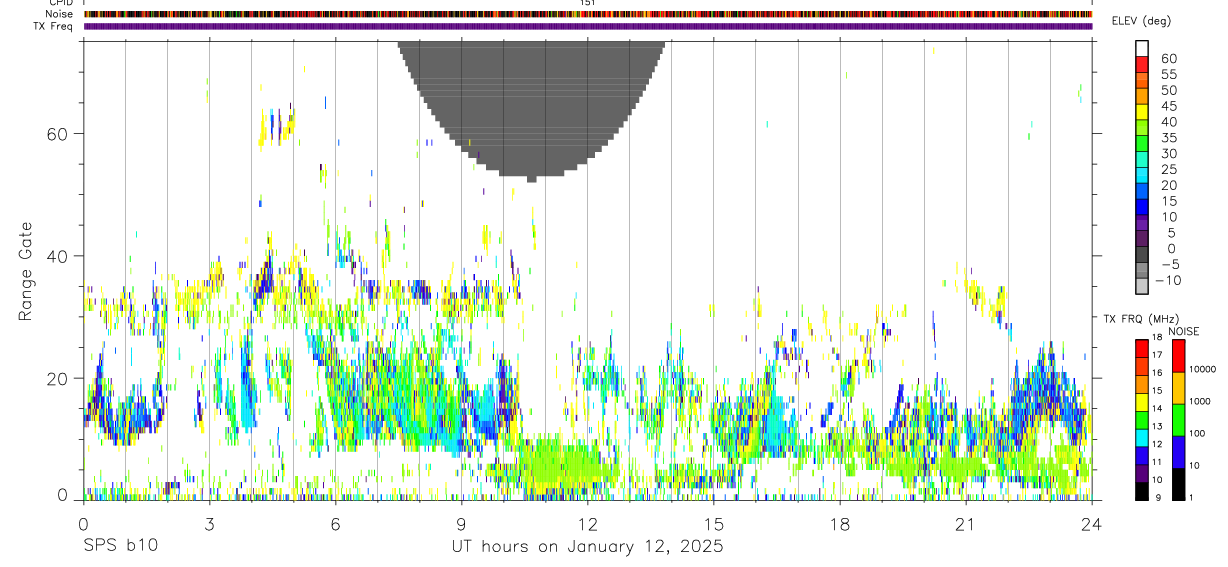Click the orange swatch in the NOISE scale
This screenshot has height=567, width=1228.
point(1179,388)
